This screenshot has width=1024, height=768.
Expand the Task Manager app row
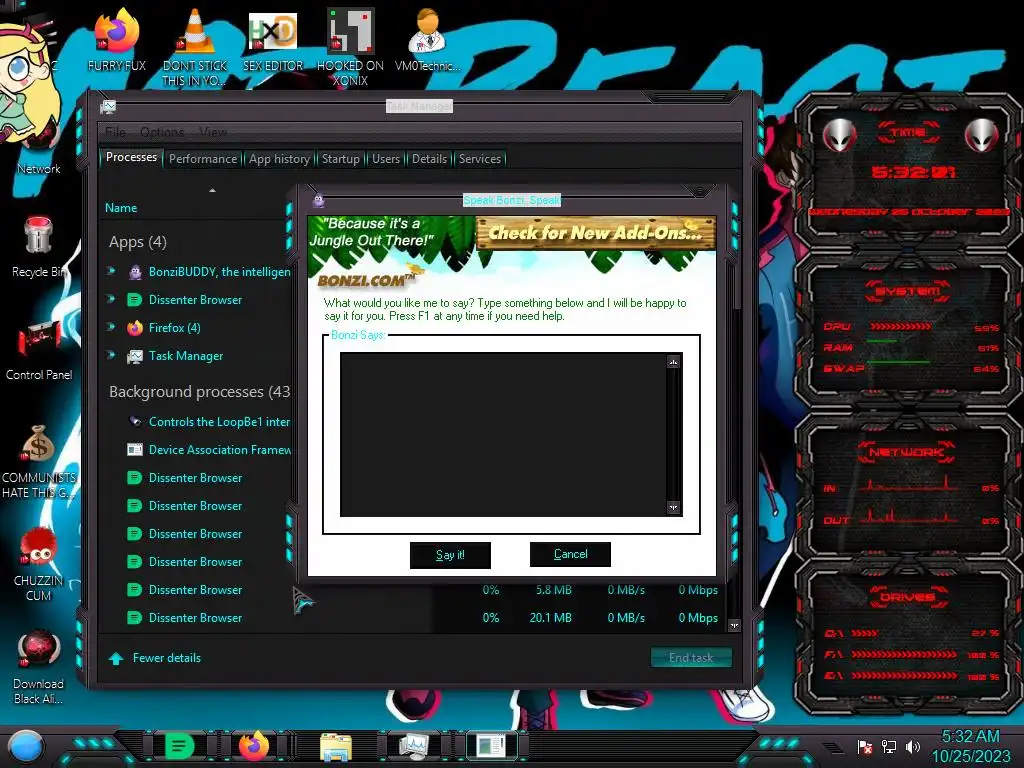111,355
